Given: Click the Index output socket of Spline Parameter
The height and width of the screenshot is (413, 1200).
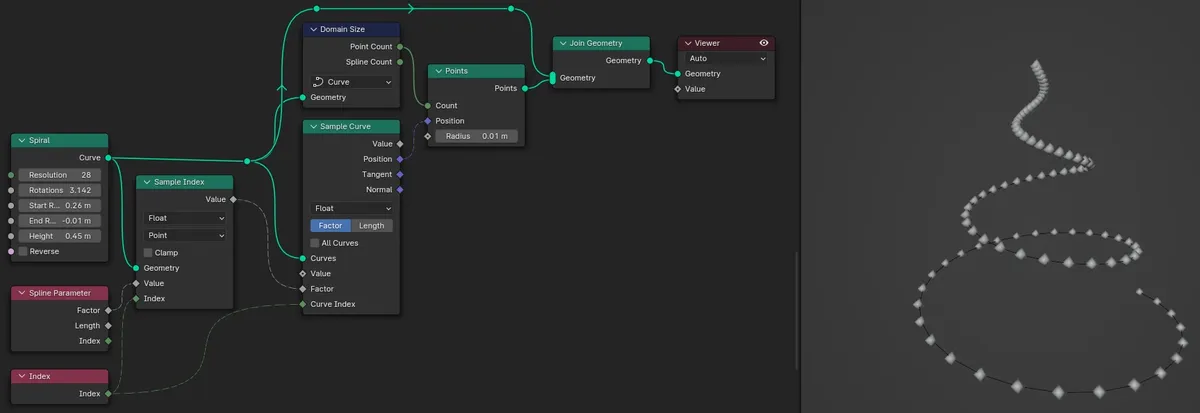Looking at the screenshot, I should click(108, 341).
